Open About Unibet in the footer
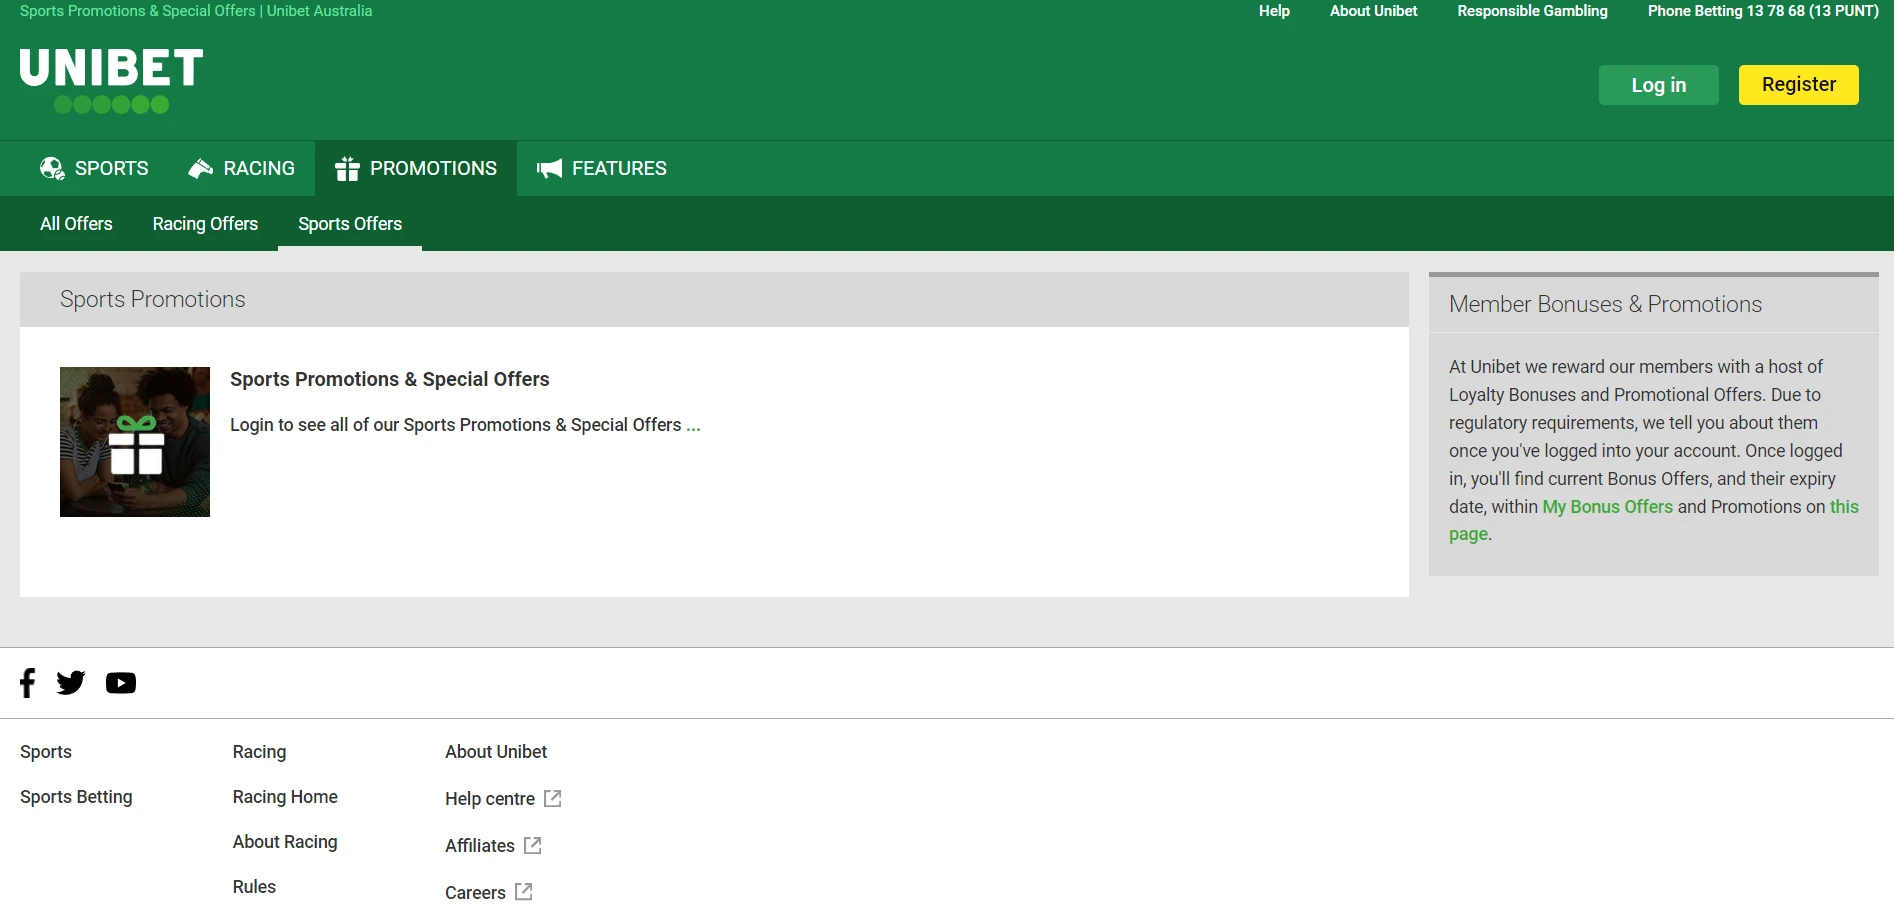 pyautogui.click(x=496, y=752)
